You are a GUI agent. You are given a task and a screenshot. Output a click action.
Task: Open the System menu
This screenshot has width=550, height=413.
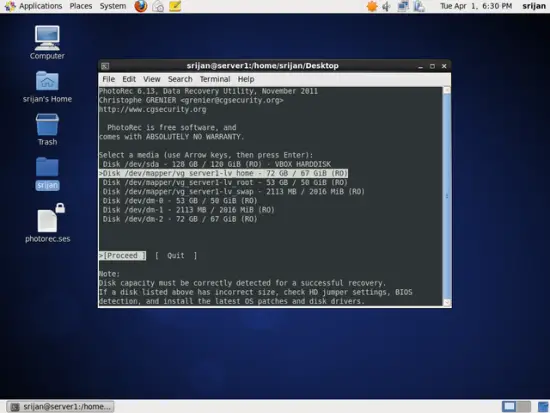(113, 6)
